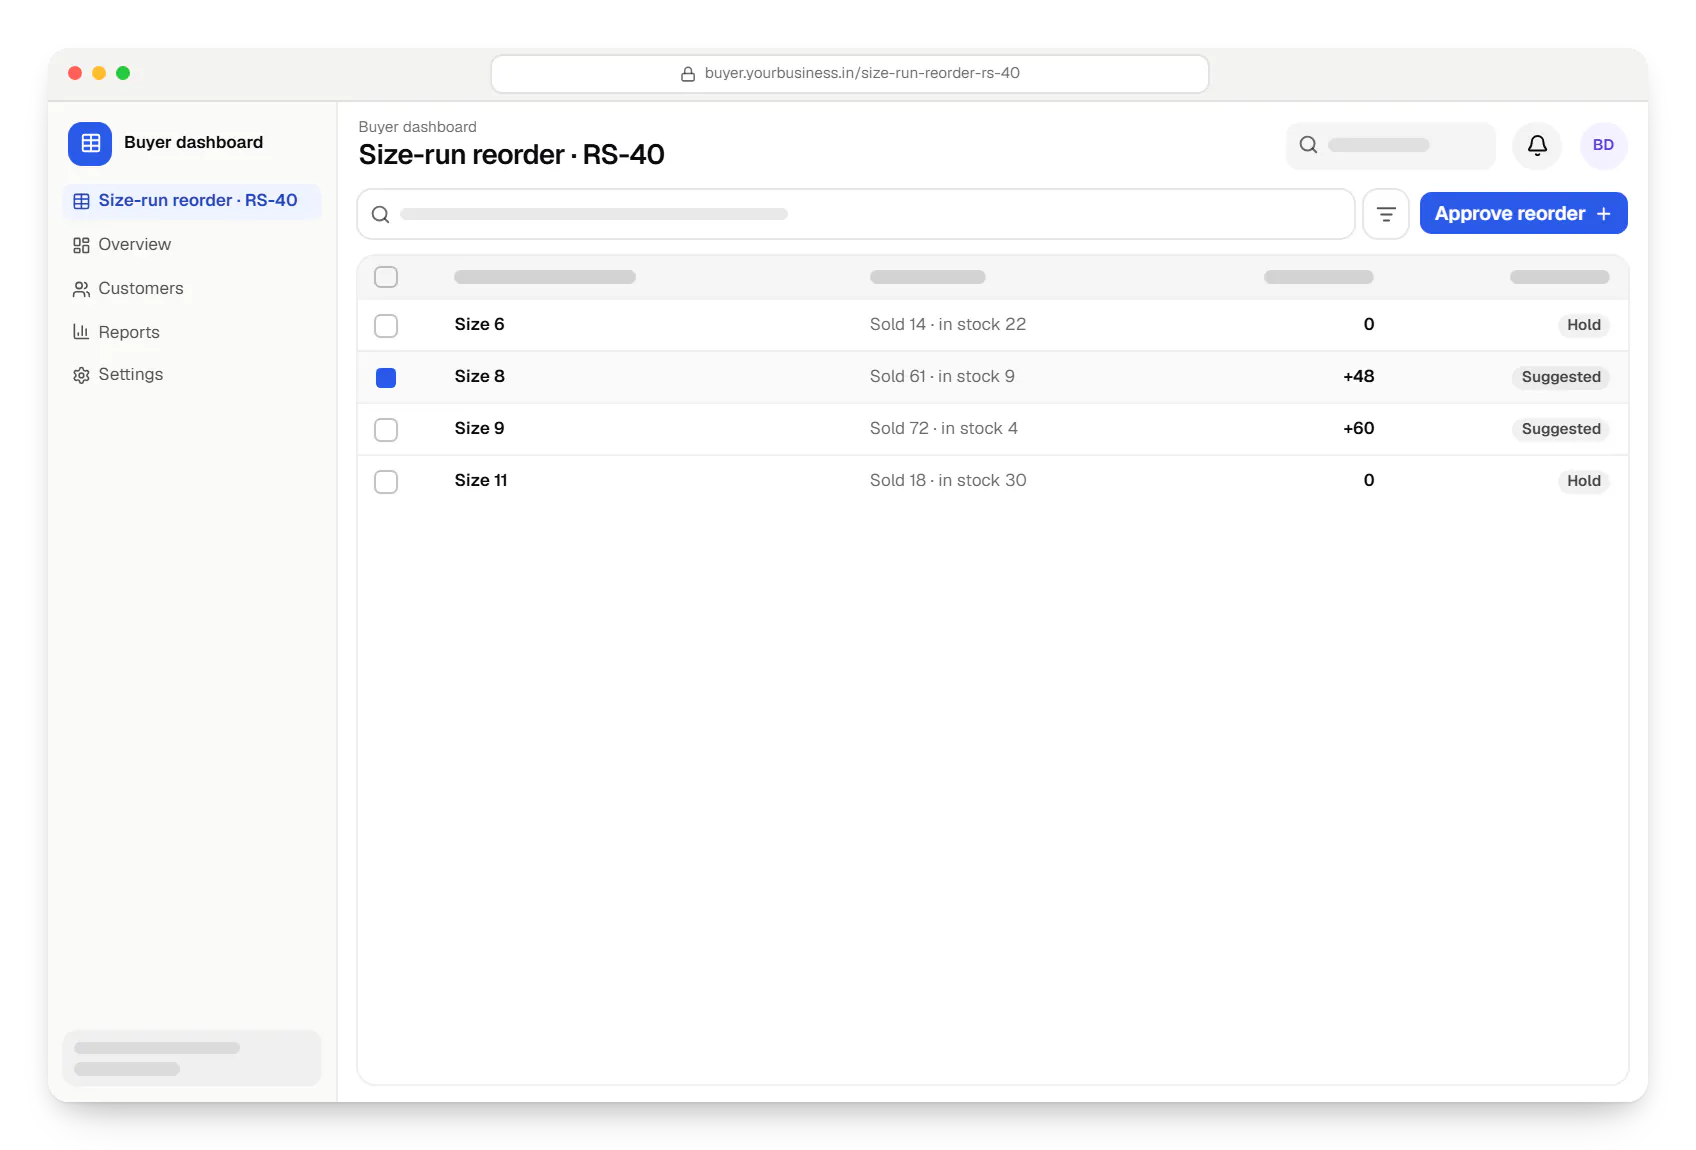This screenshot has height=1150, width=1696.
Task: Go to Overview in the sidebar
Action: pos(192,245)
